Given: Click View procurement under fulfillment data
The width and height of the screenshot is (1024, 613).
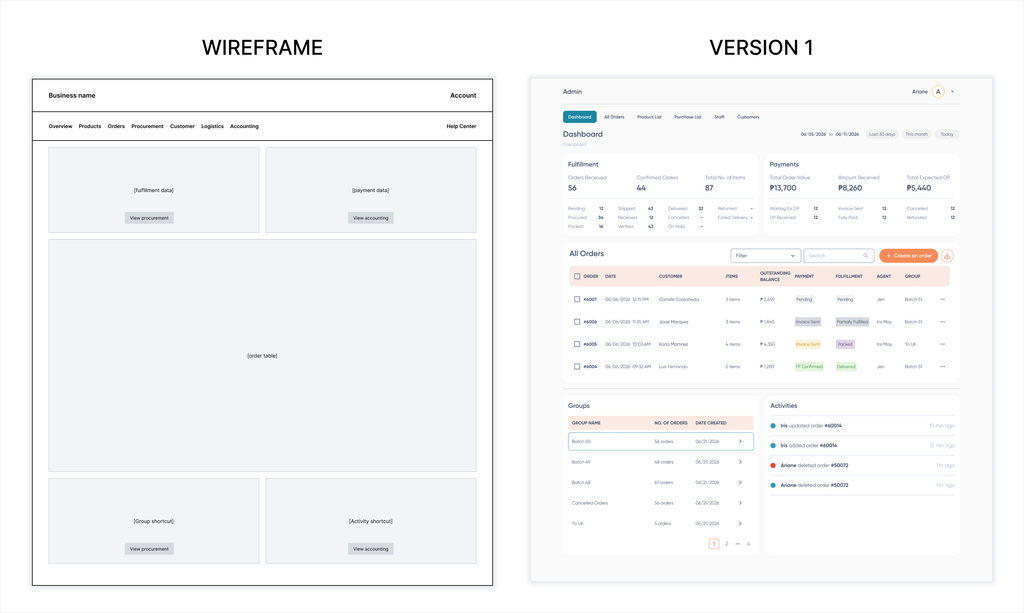Looking at the screenshot, I should 149,218.
